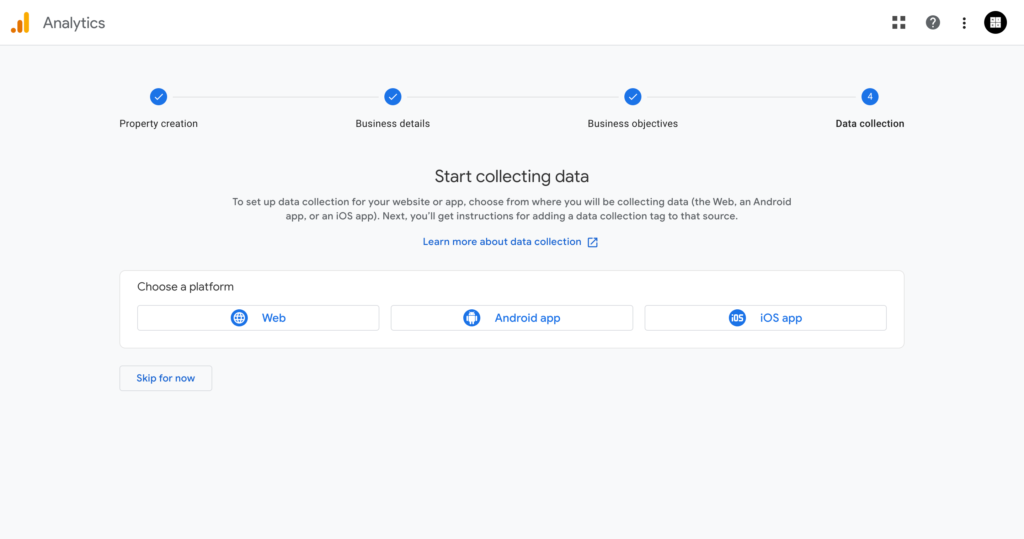Viewport: 1024px width, 539px height.
Task: Choose the iOS app platform button
Action: (x=765, y=318)
